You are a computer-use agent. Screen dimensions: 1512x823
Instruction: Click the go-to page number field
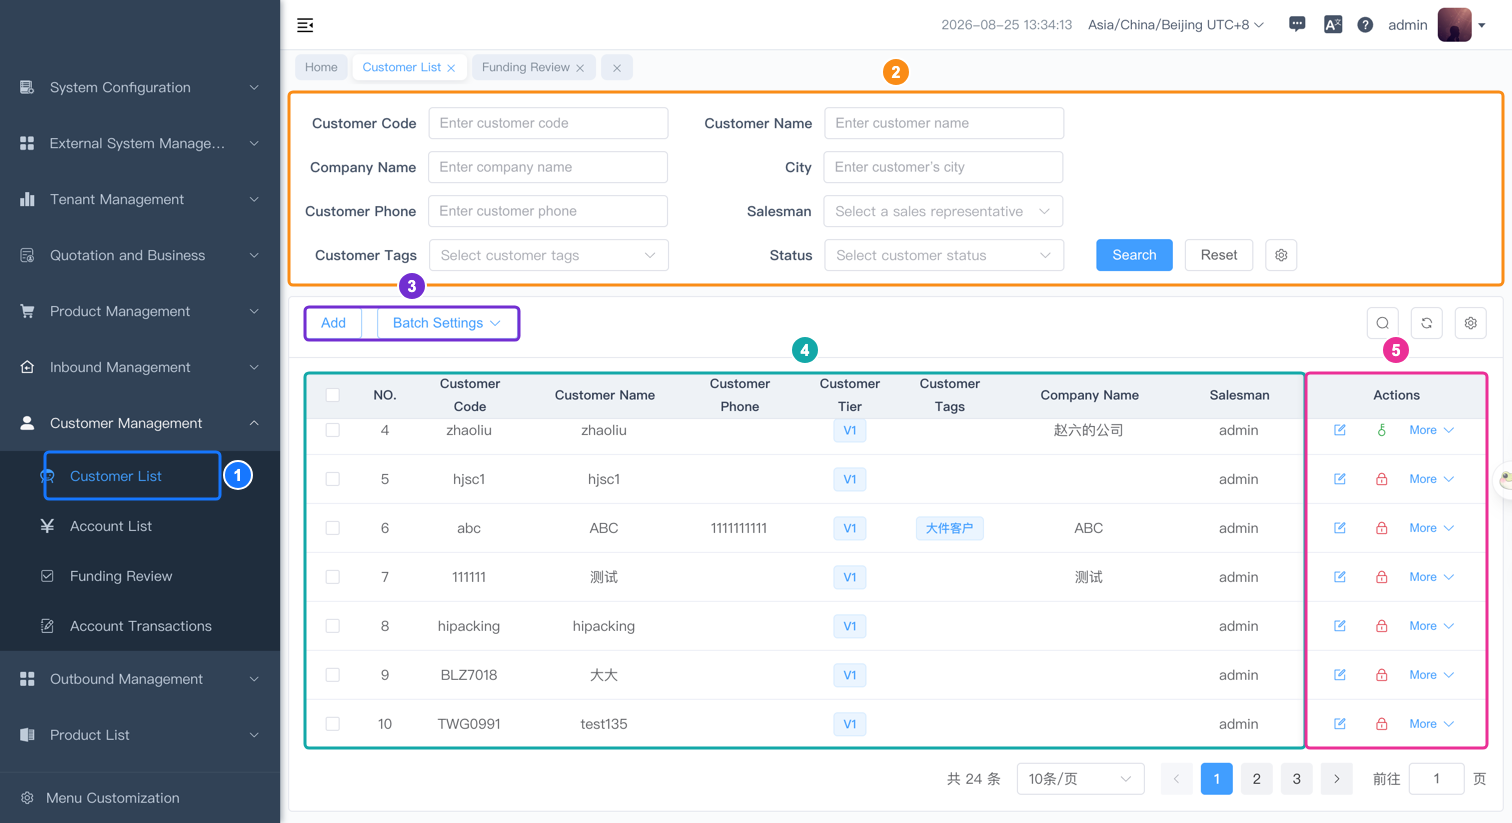(1436, 779)
